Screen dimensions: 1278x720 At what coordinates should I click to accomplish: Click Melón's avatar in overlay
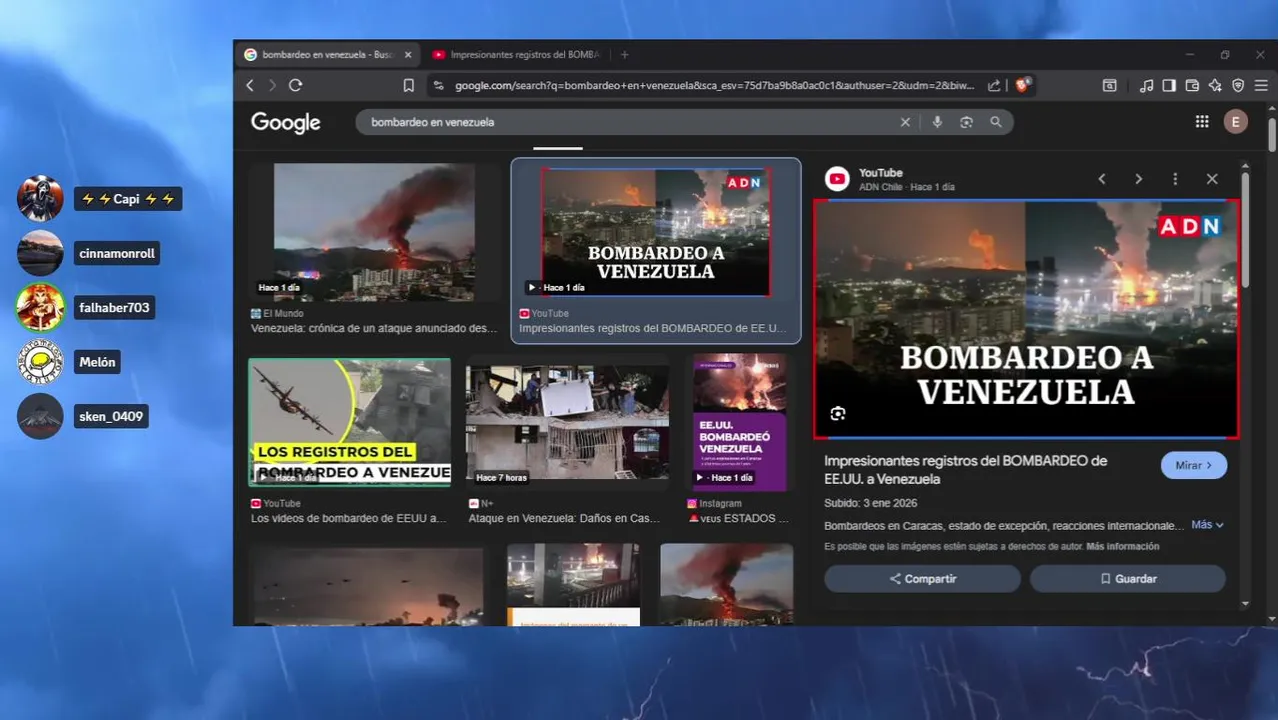[x=40, y=361]
